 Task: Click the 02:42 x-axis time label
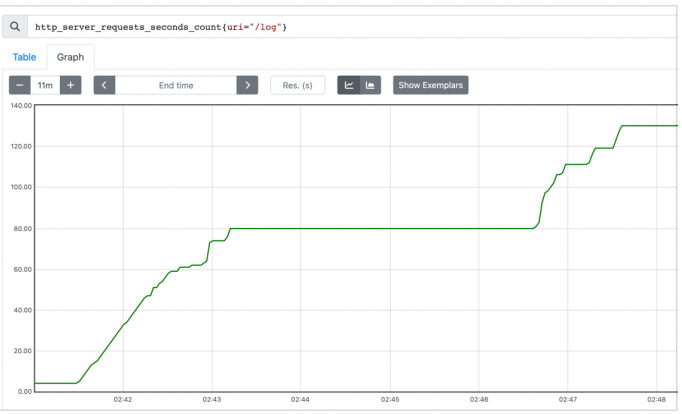tap(123, 399)
